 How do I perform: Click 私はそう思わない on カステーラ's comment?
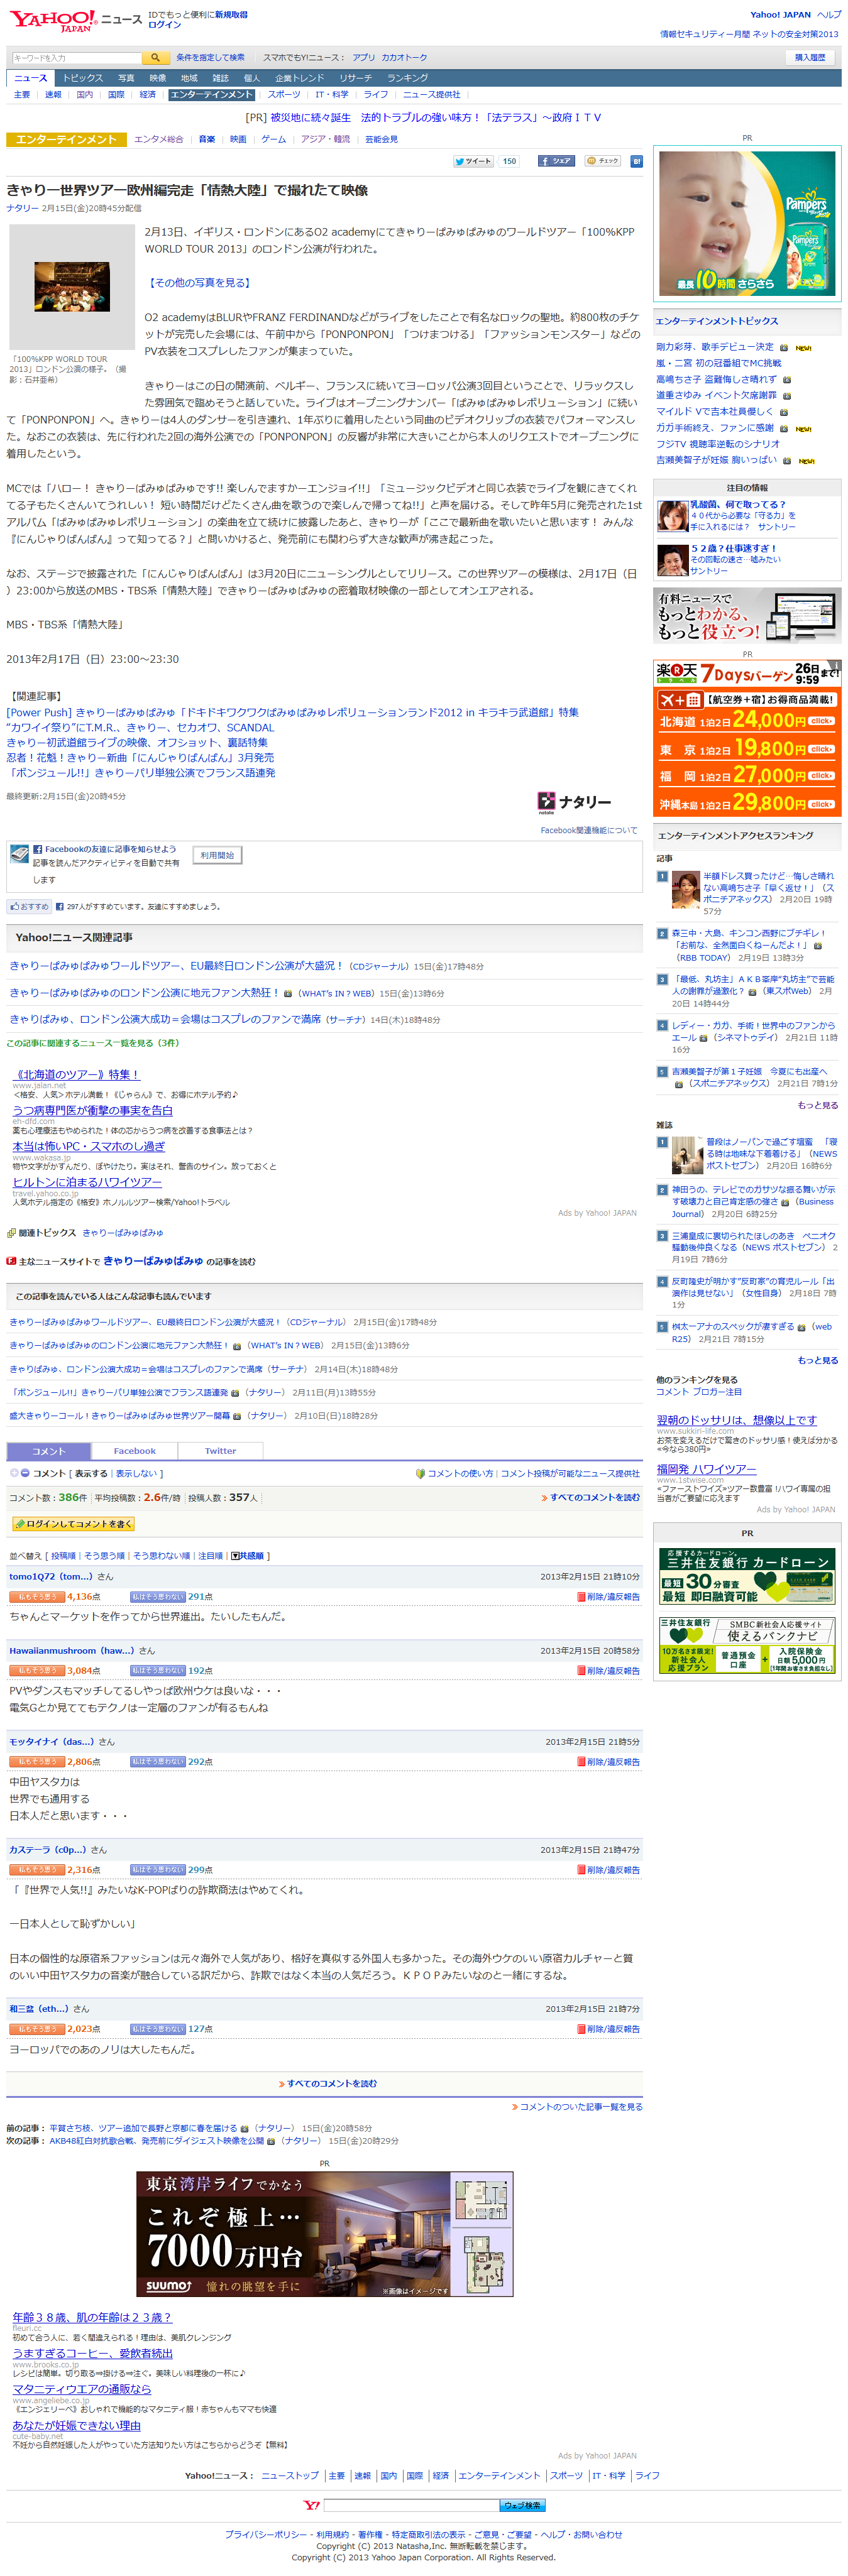(x=158, y=1870)
